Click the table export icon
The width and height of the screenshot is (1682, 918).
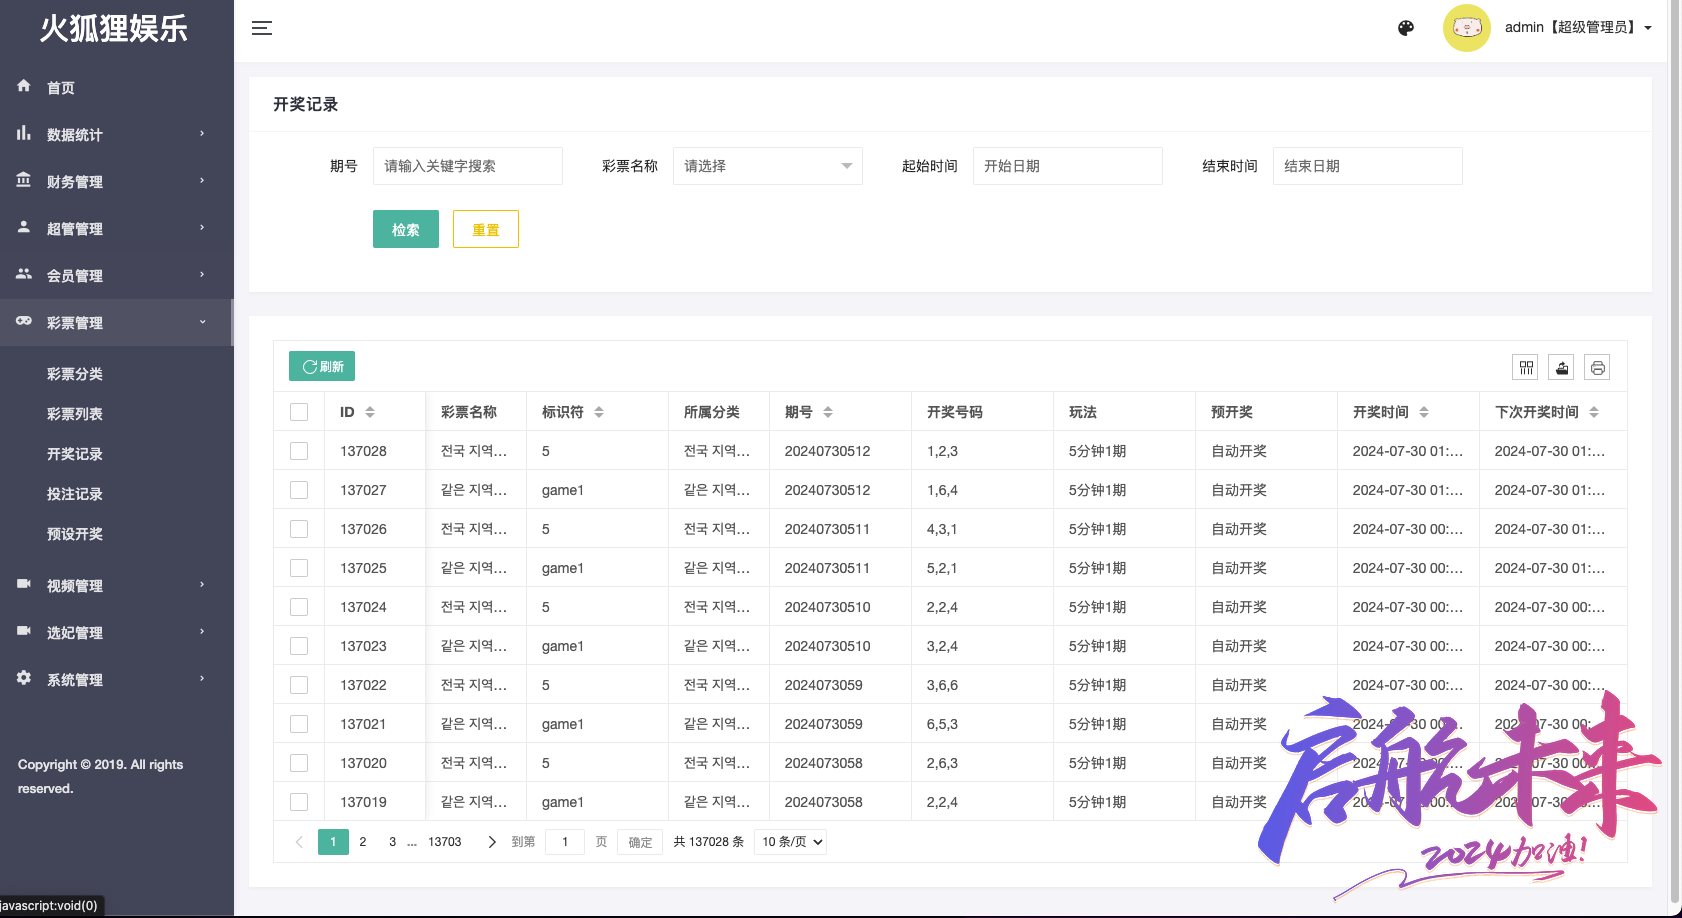point(1562,368)
